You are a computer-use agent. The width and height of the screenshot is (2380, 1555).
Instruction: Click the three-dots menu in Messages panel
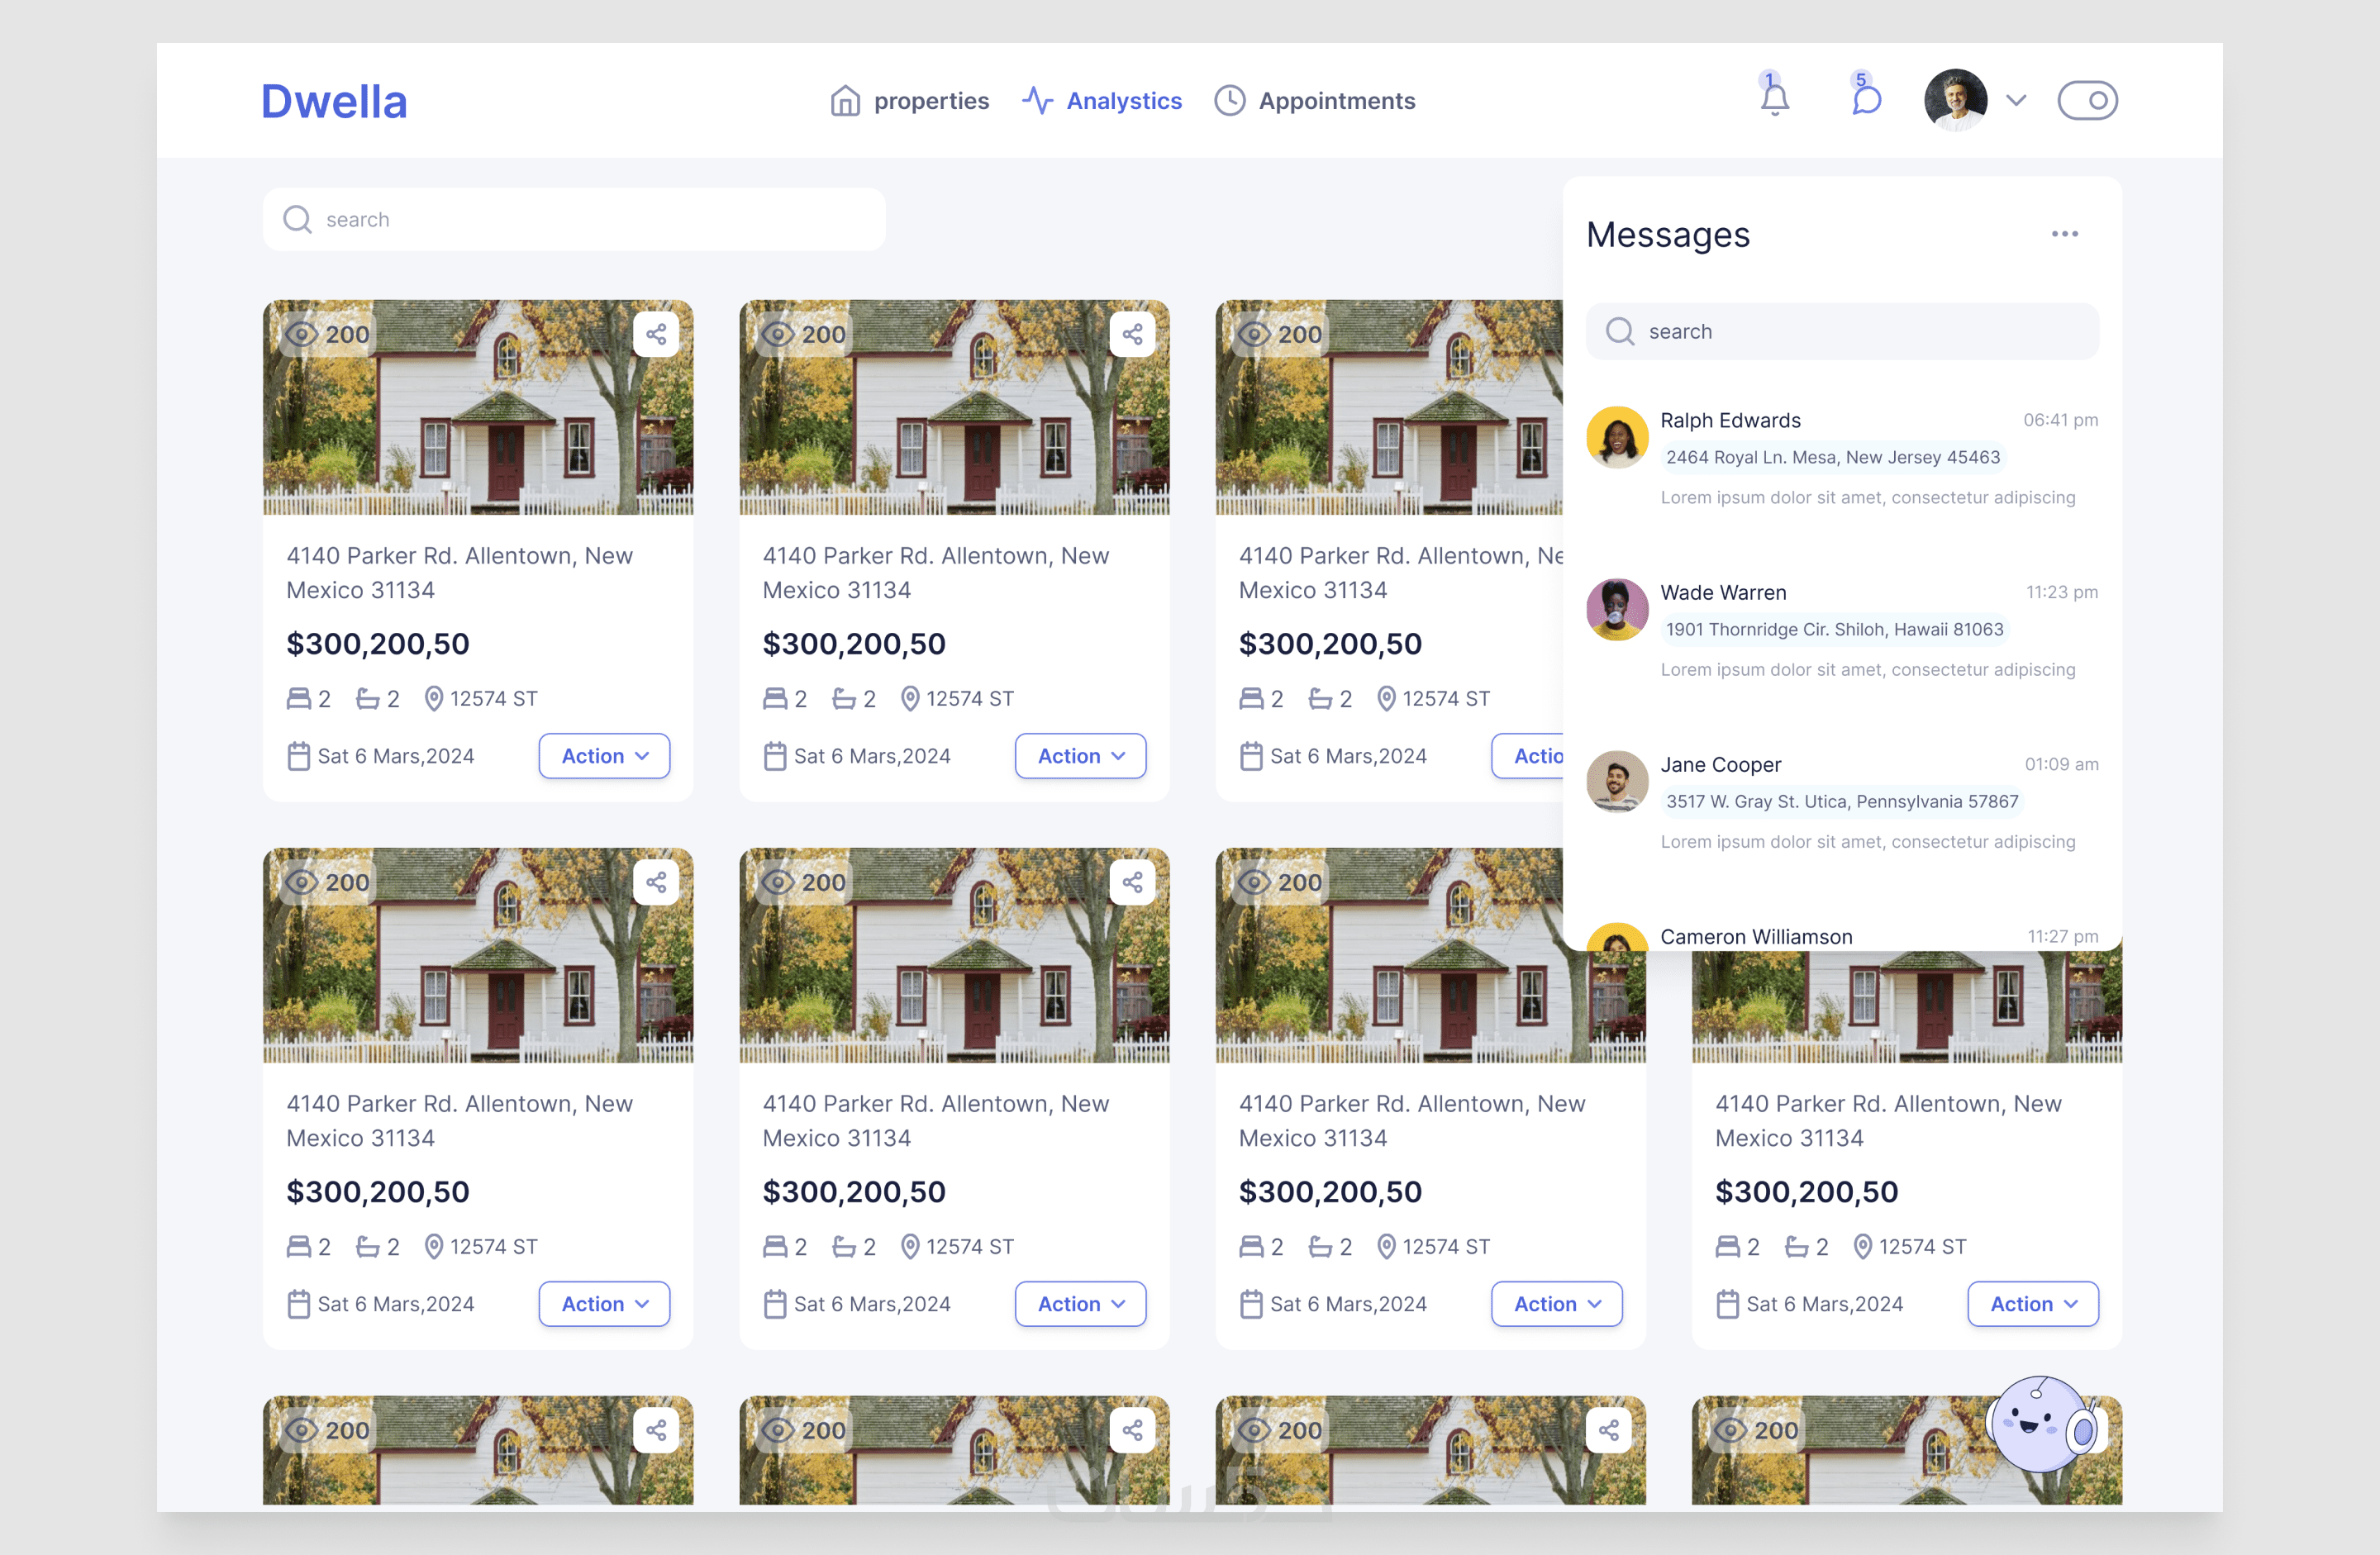[2064, 234]
